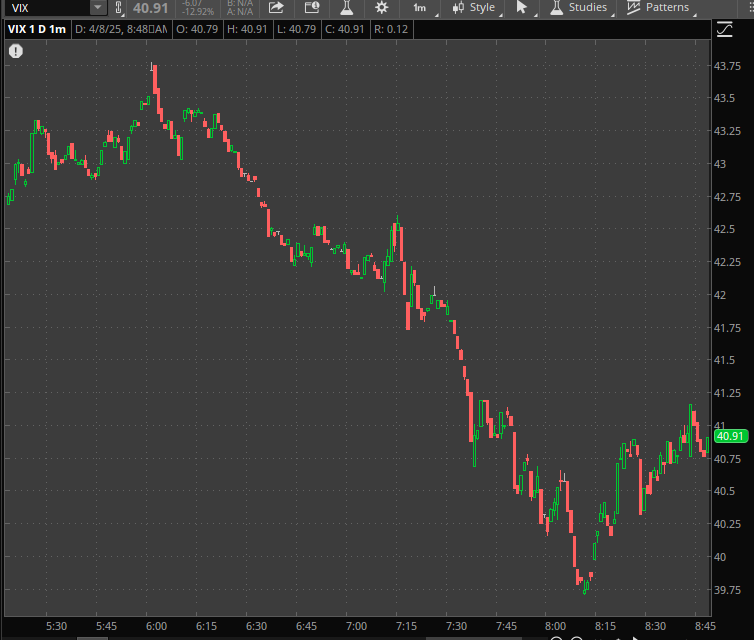Click the curve drawings icon above price axis
The width and height of the screenshot is (754, 640).
[x=724, y=29]
